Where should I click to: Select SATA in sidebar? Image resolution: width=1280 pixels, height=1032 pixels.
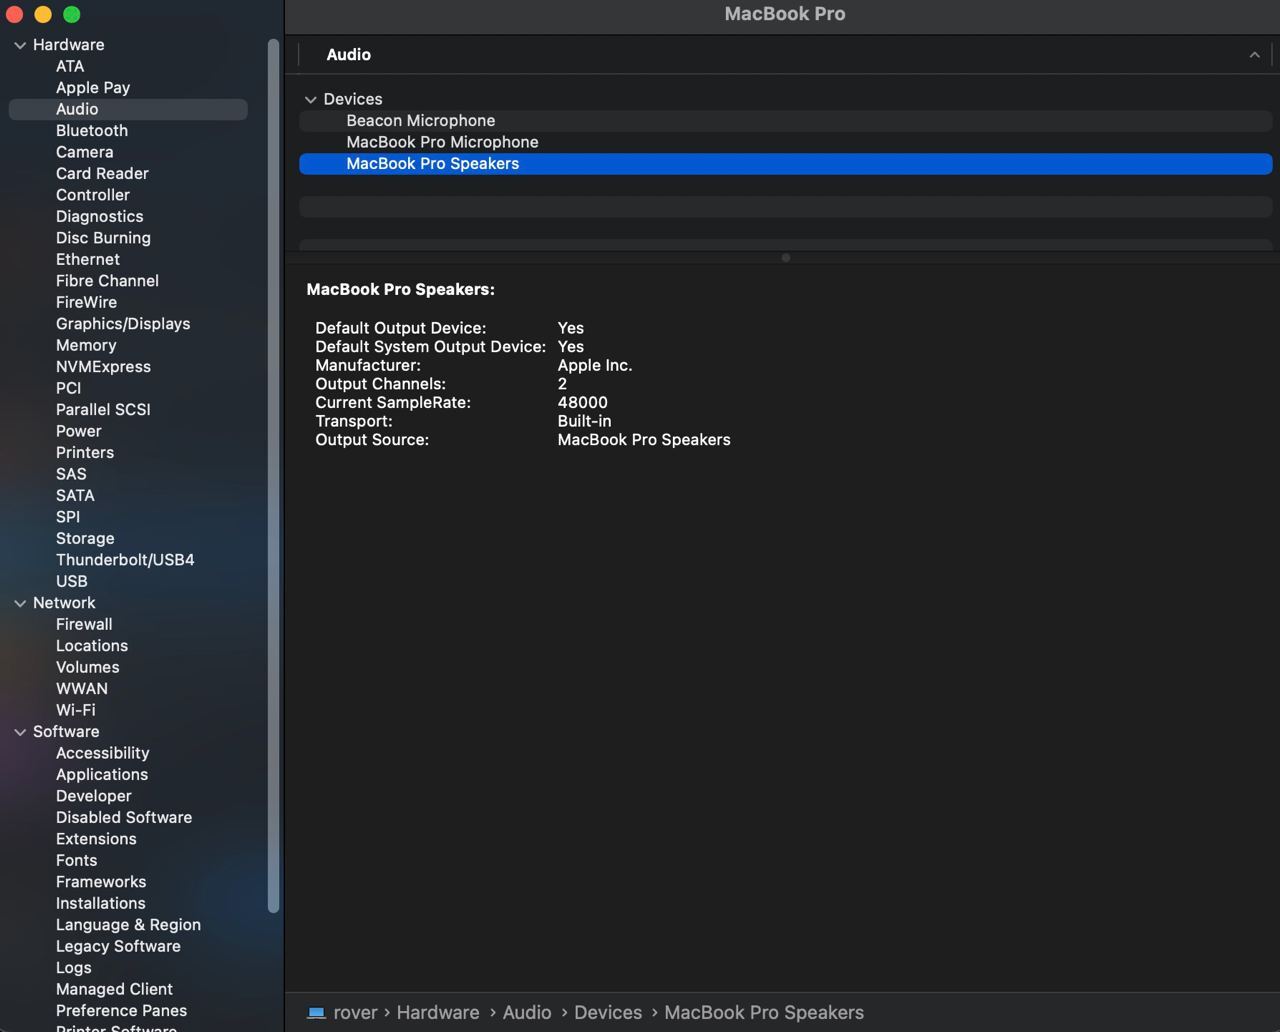click(x=75, y=496)
